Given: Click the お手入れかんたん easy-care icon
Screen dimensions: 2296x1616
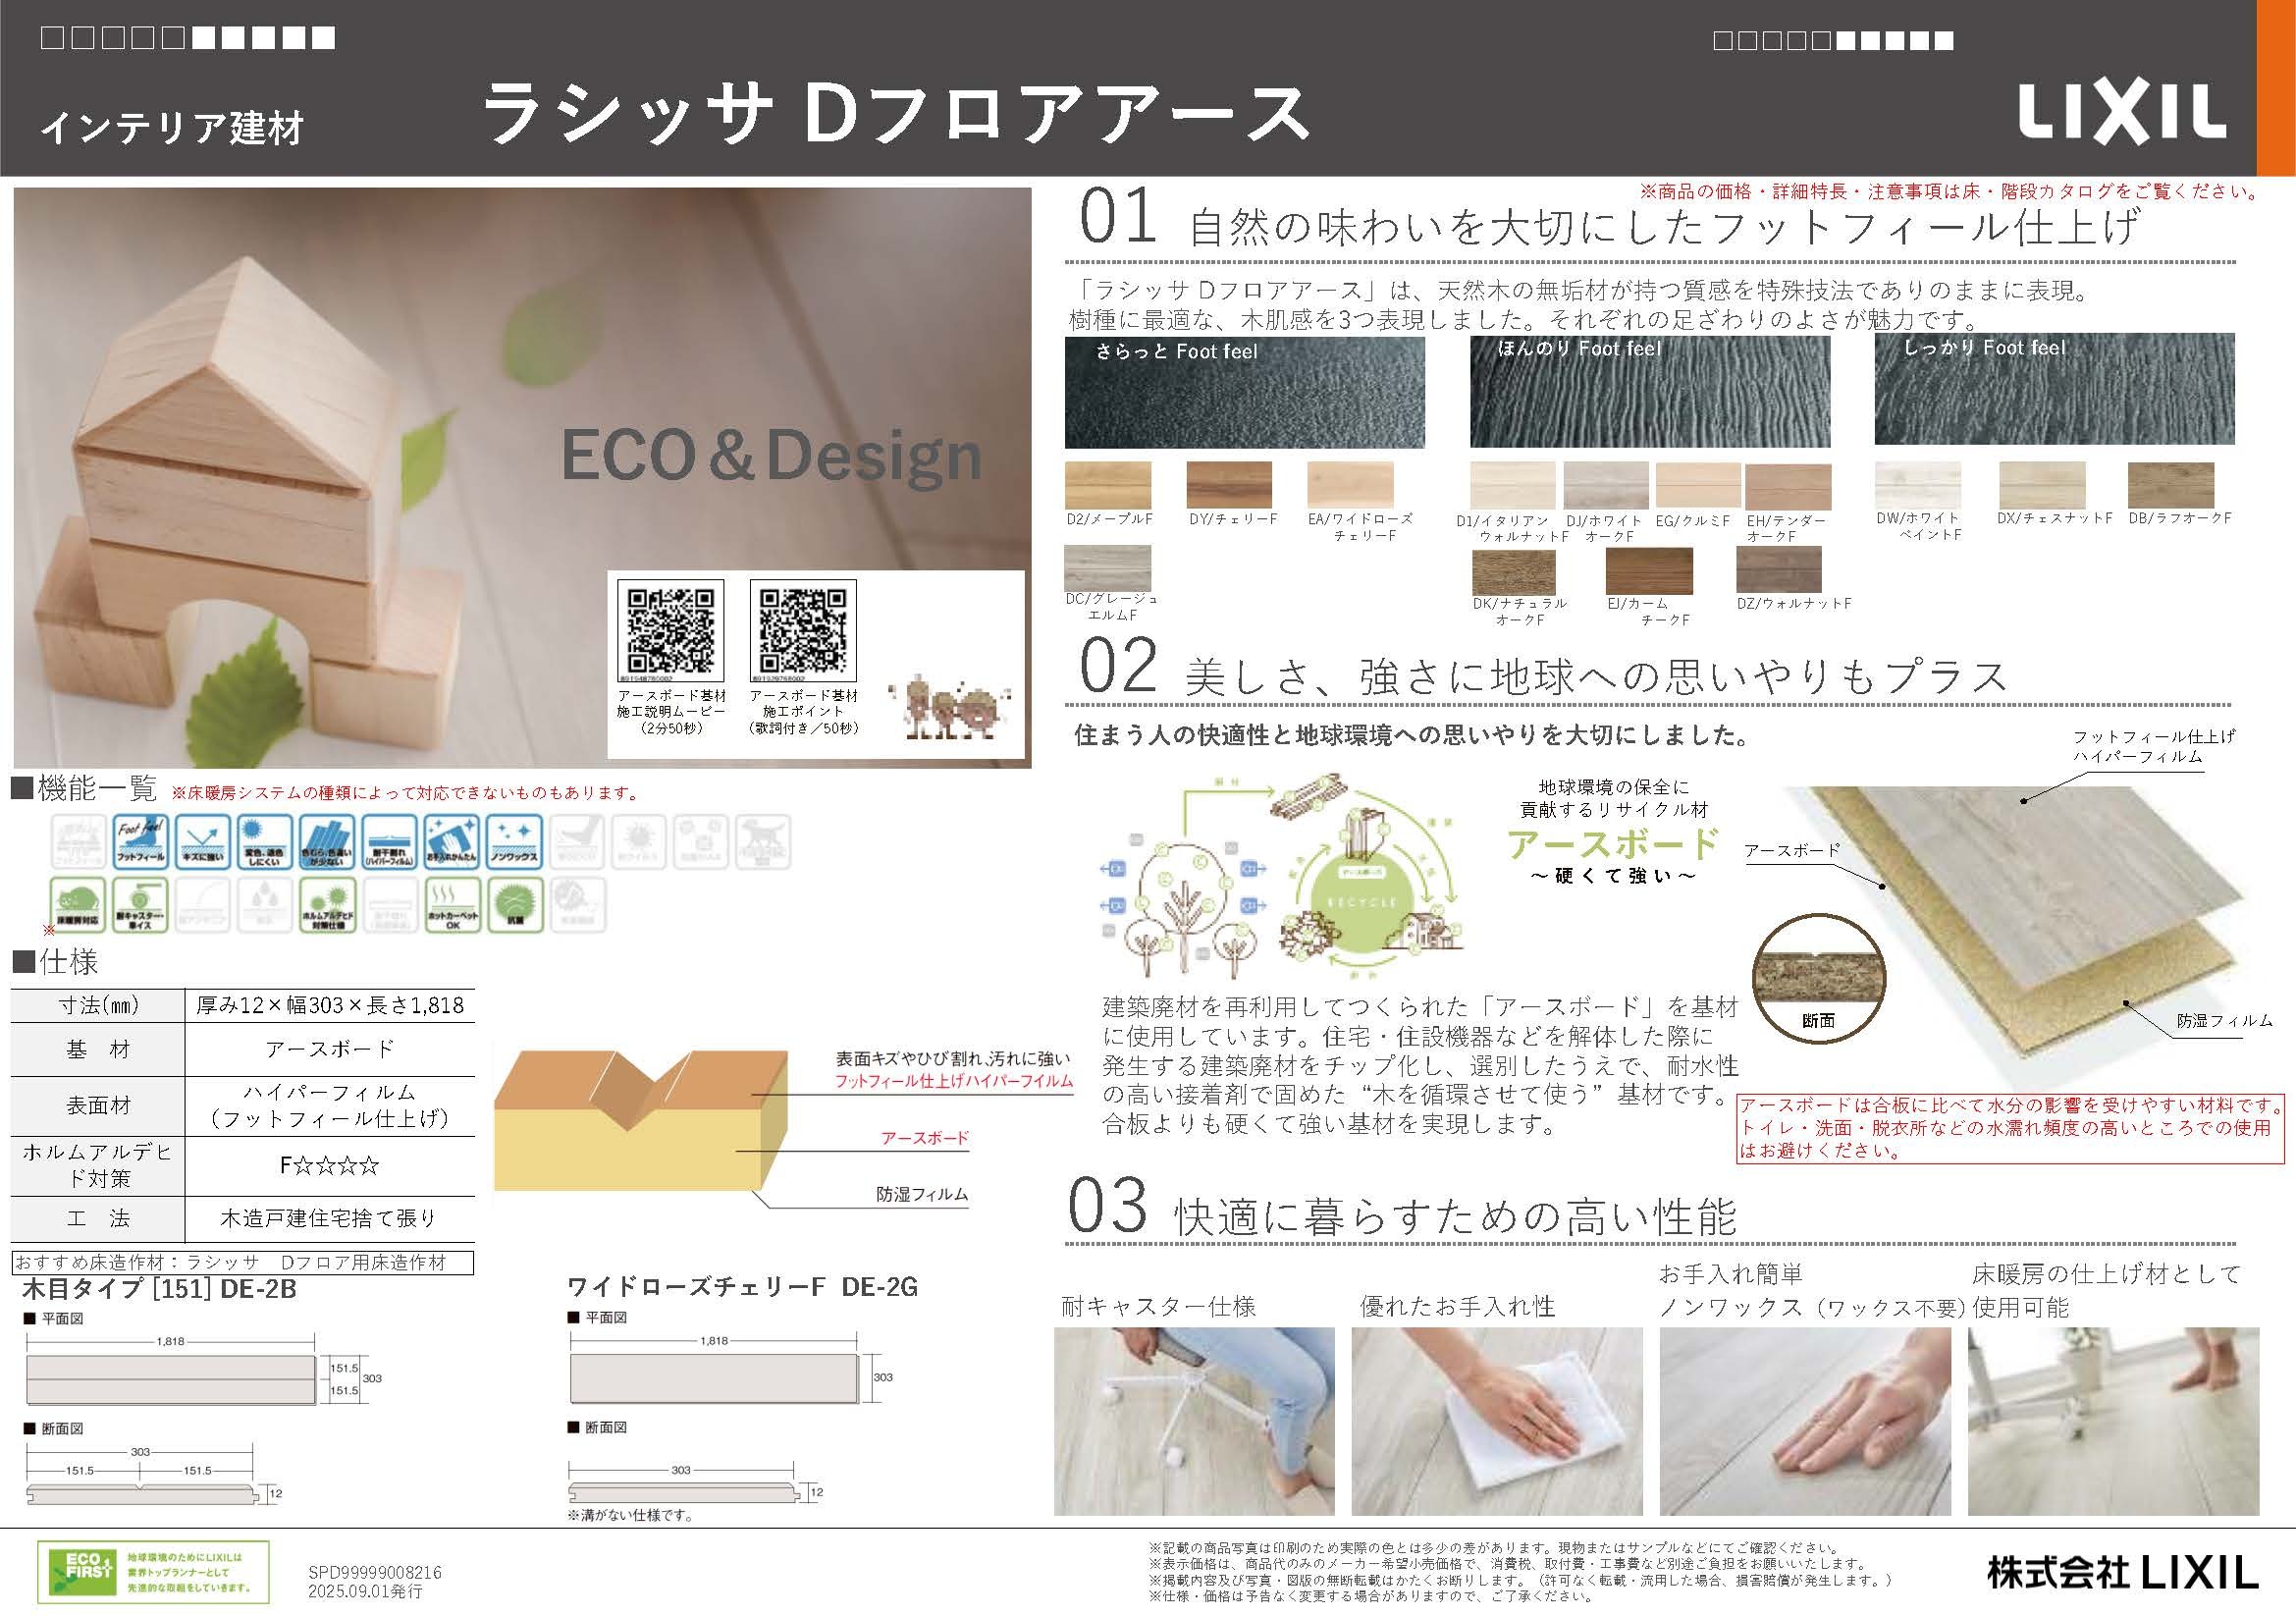Looking at the screenshot, I should 452,841.
